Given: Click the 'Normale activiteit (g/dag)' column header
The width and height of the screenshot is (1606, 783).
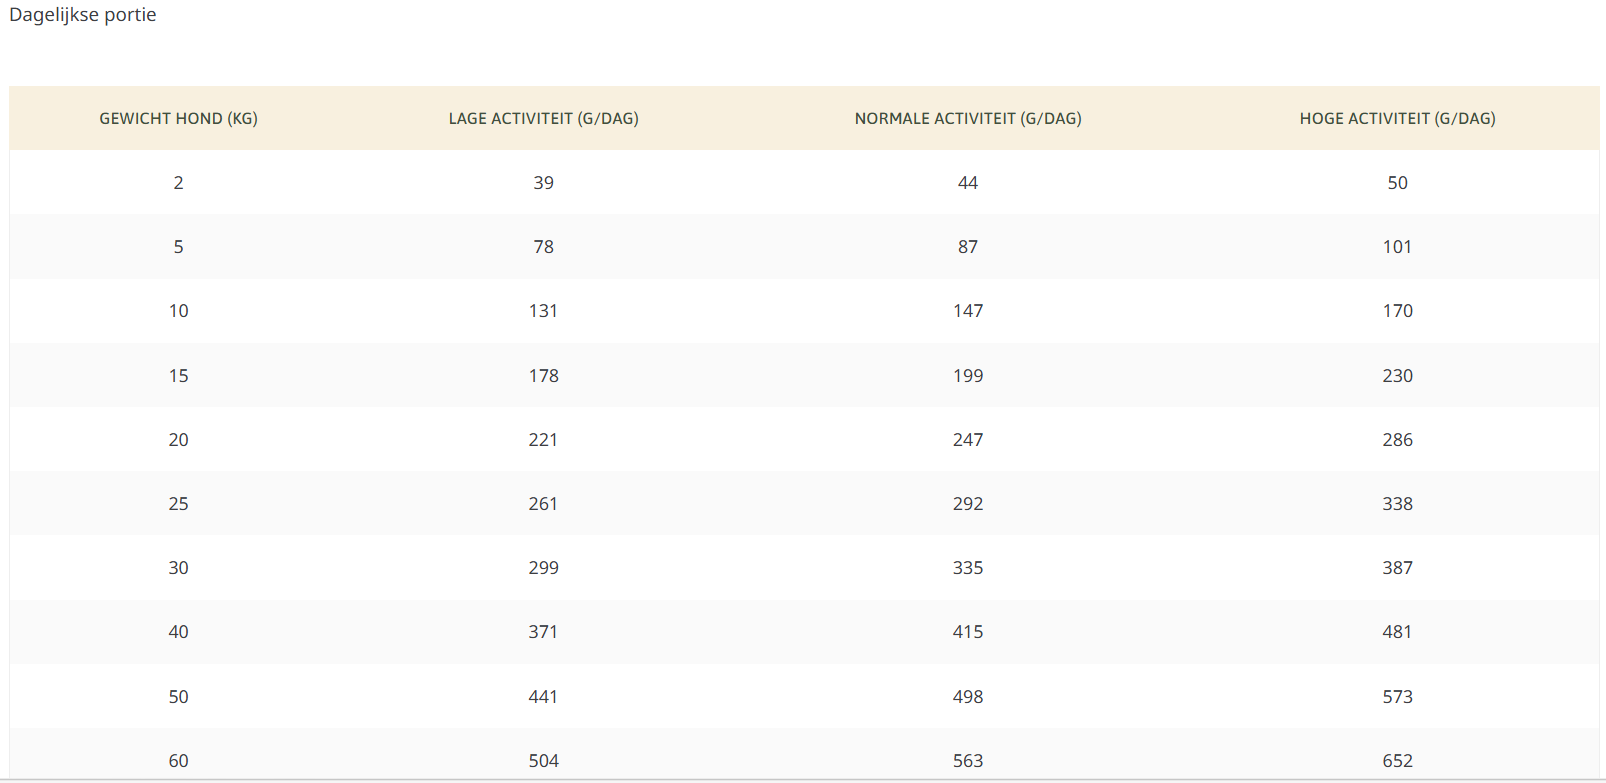Looking at the screenshot, I should (x=967, y=118).
